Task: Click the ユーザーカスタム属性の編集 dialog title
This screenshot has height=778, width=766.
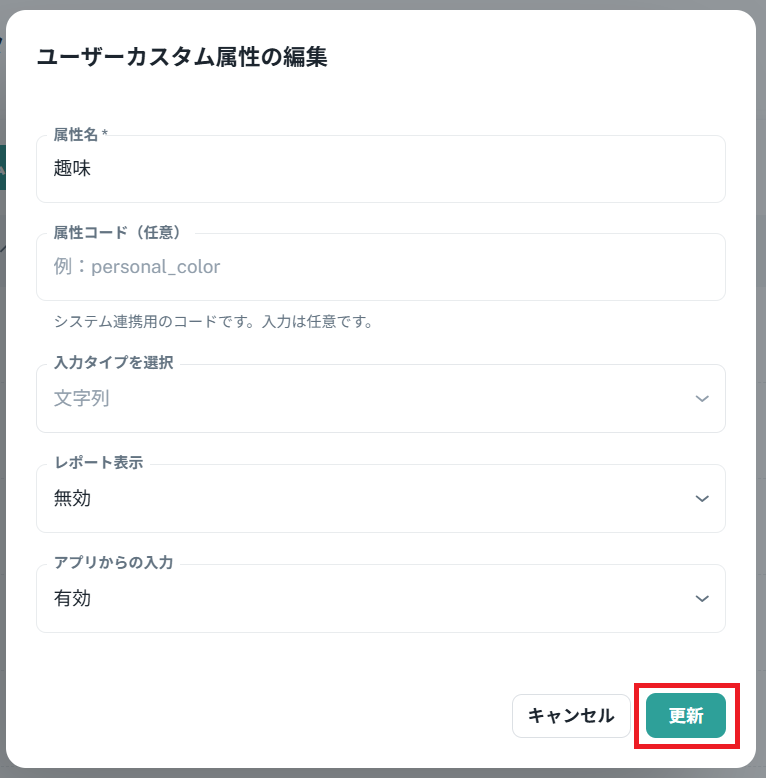Action: [x=182, y=57]
